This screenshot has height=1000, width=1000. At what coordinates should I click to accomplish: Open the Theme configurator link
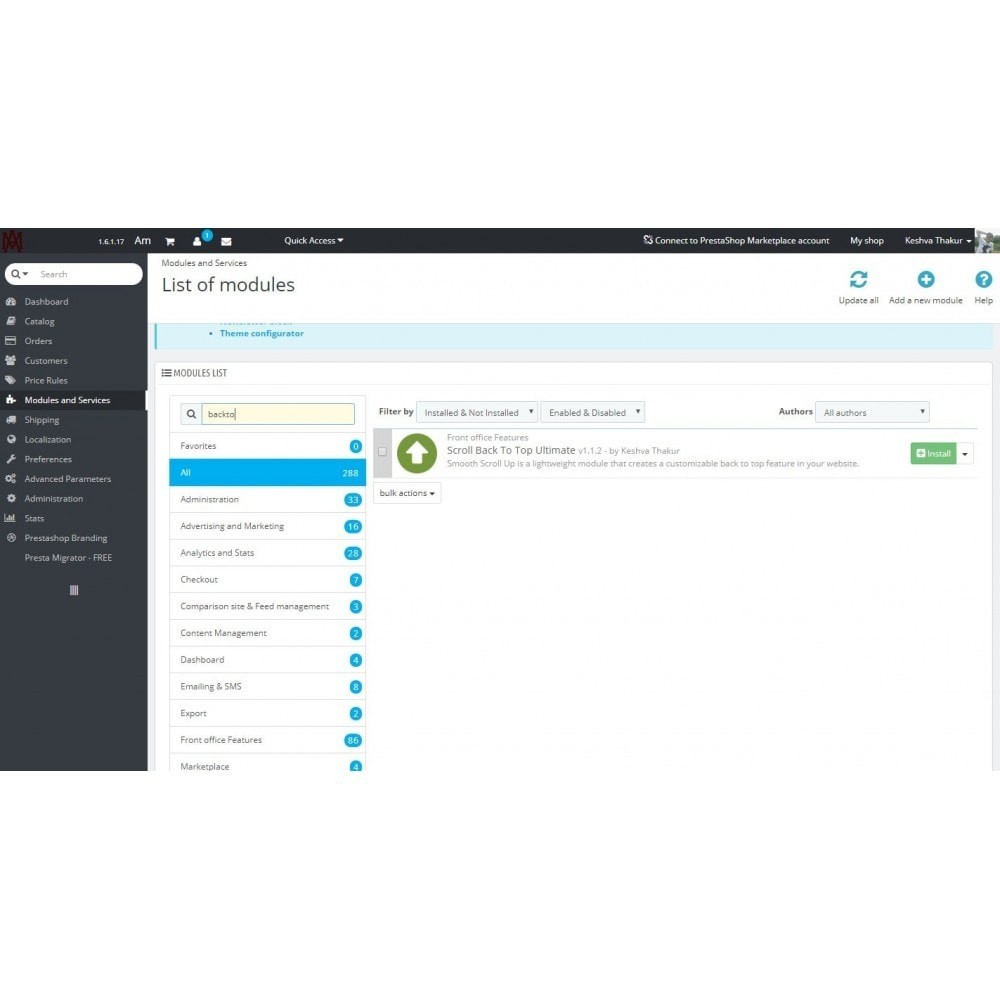(261, 334)
